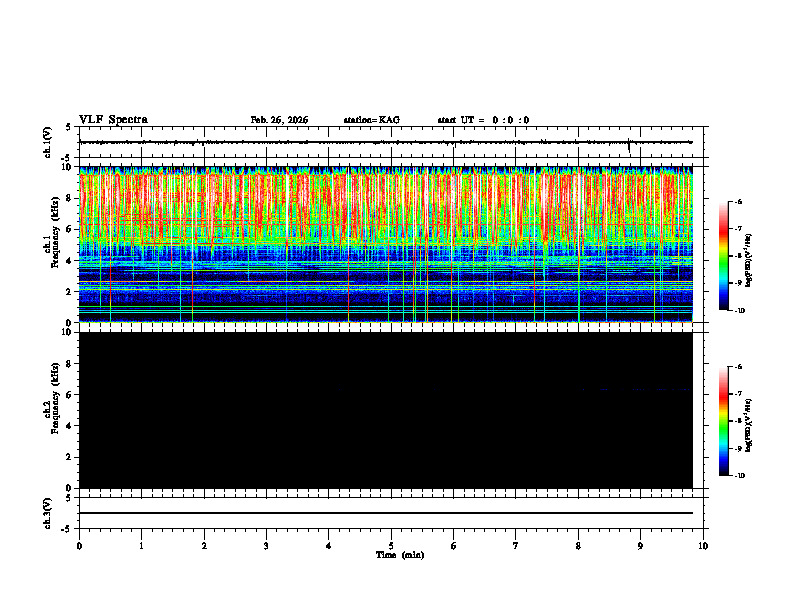Click the ch.1 'Frequency (kHz)' axis label
792x612 pixels.
coord(55,232)
